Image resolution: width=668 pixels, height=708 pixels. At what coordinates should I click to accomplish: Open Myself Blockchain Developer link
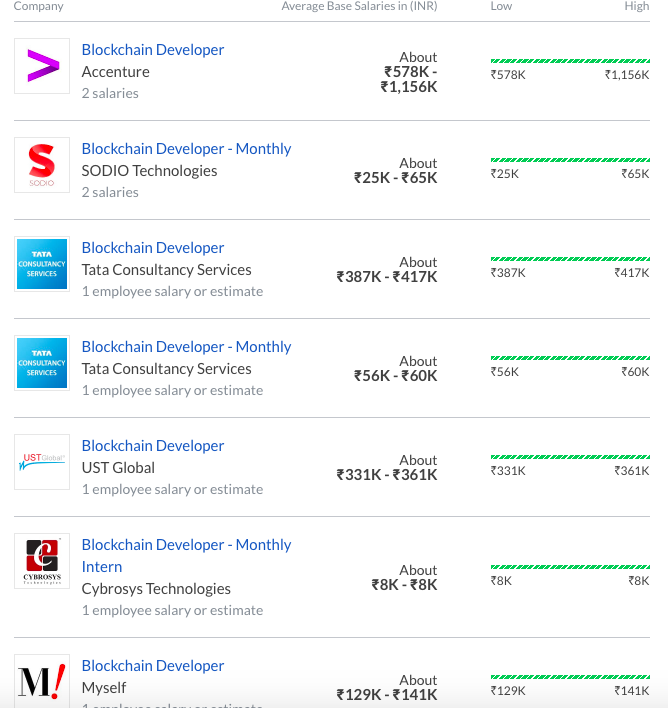[153, 666]
